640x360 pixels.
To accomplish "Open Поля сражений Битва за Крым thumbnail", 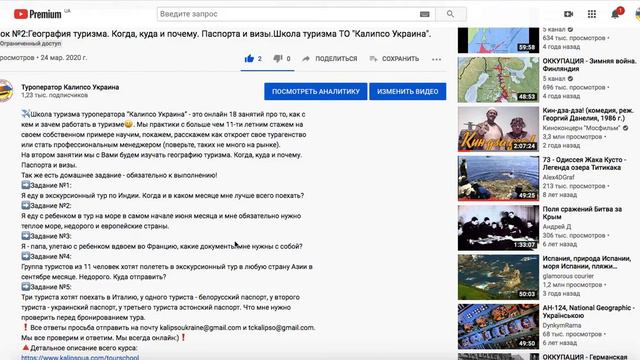I will click(x=498, y=227).
